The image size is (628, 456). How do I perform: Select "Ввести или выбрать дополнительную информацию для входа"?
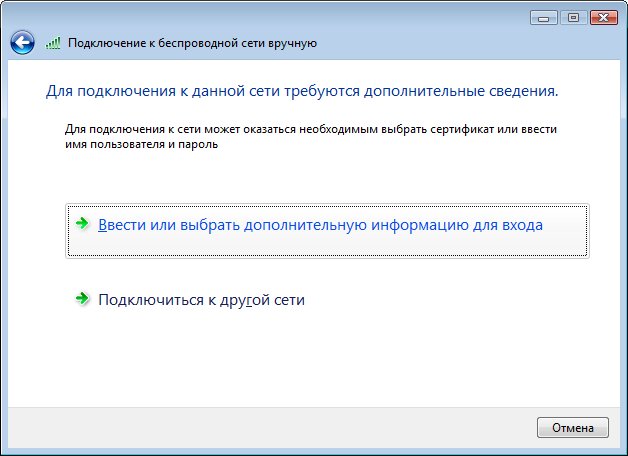click(321, 226)
